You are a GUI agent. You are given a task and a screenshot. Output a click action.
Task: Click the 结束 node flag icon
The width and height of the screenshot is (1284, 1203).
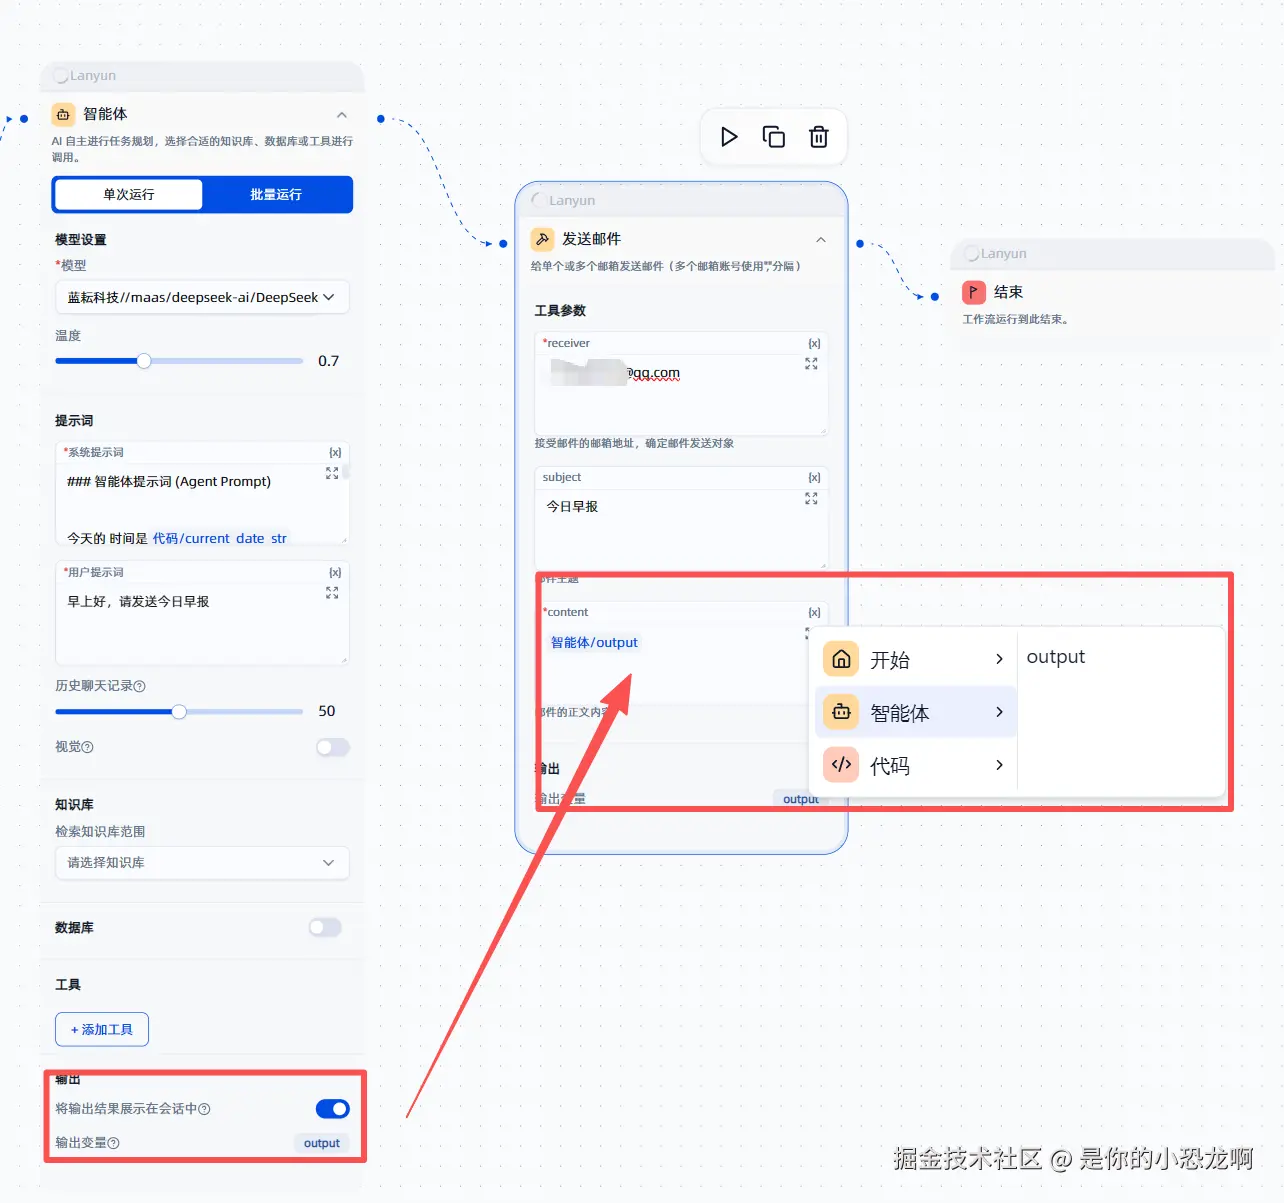(x=974, y=292)
